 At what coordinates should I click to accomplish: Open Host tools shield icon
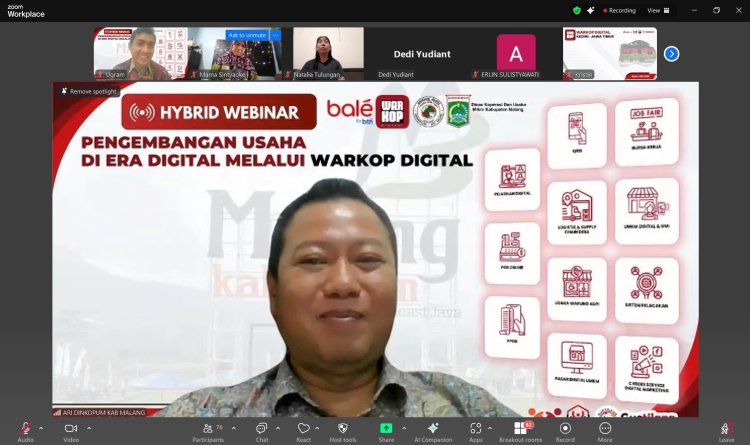[x=343, y=428]
